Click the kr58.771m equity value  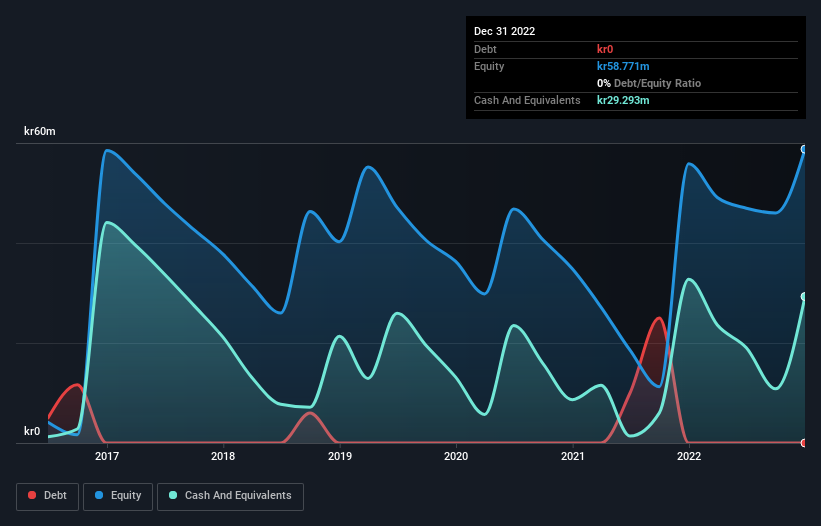623,66
